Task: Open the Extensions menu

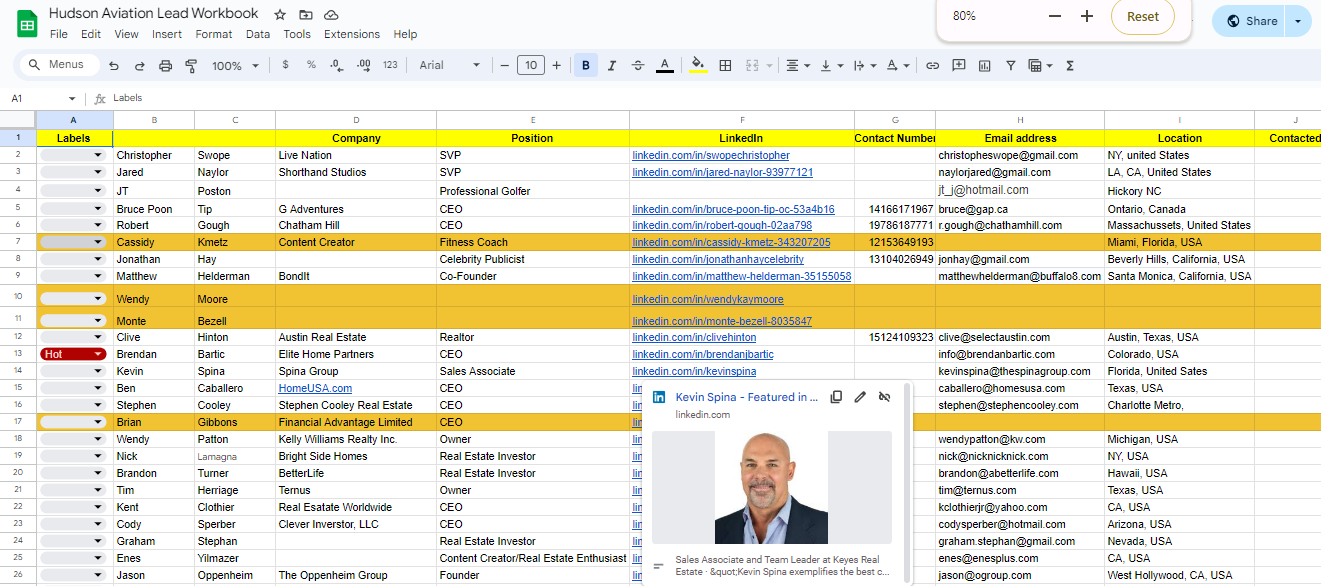Action: pyautogui.click(x=352, y=34)
